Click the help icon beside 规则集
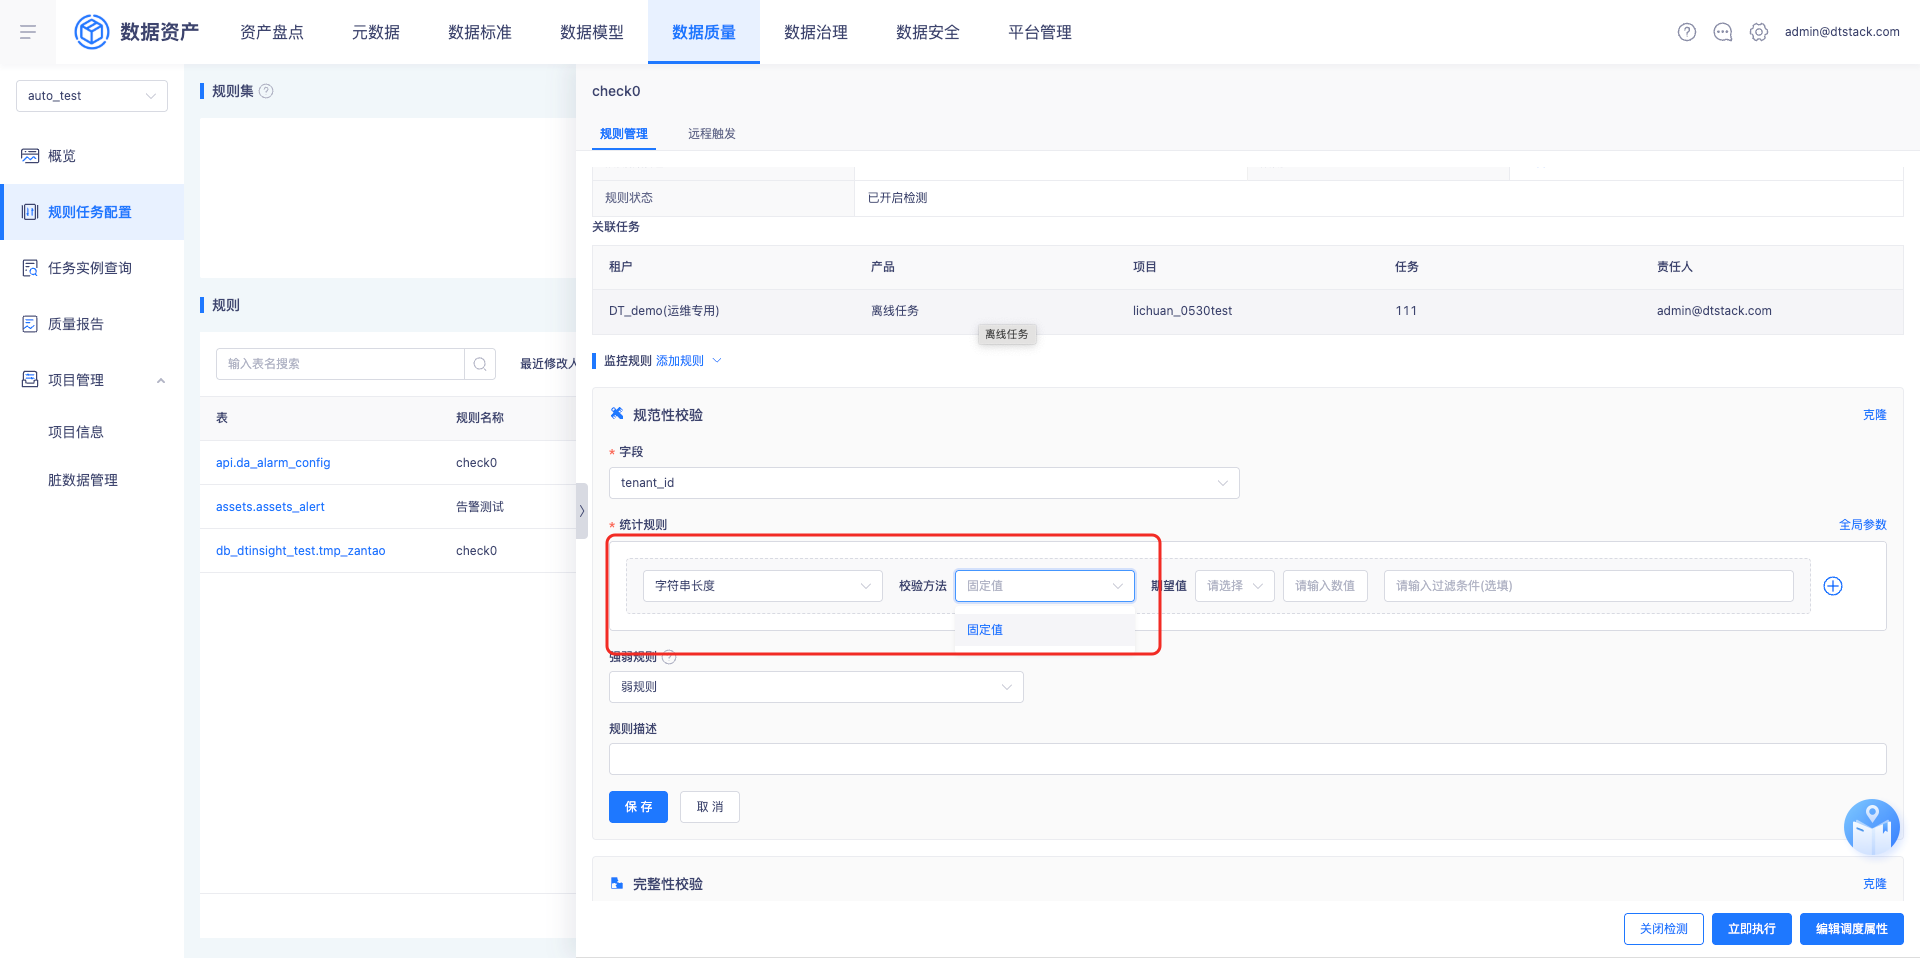The image size is (1920, 958). (266, 91)
